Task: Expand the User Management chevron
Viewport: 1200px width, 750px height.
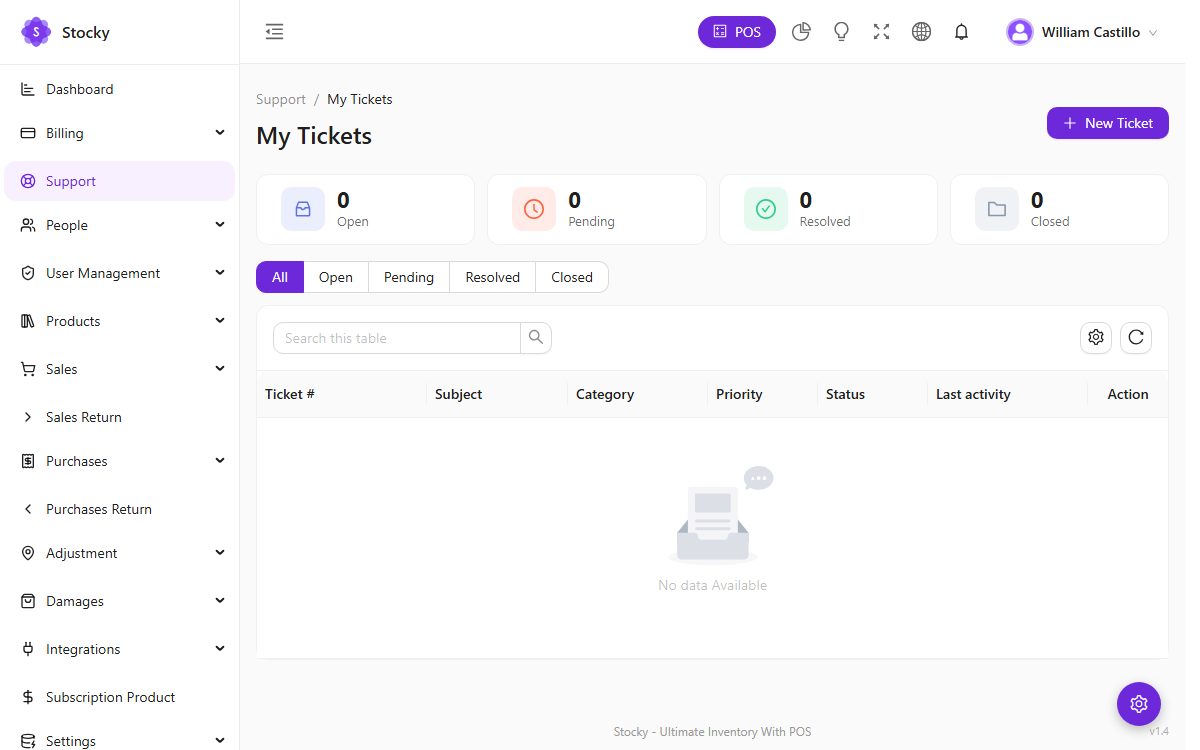Action: click(220, 272)
